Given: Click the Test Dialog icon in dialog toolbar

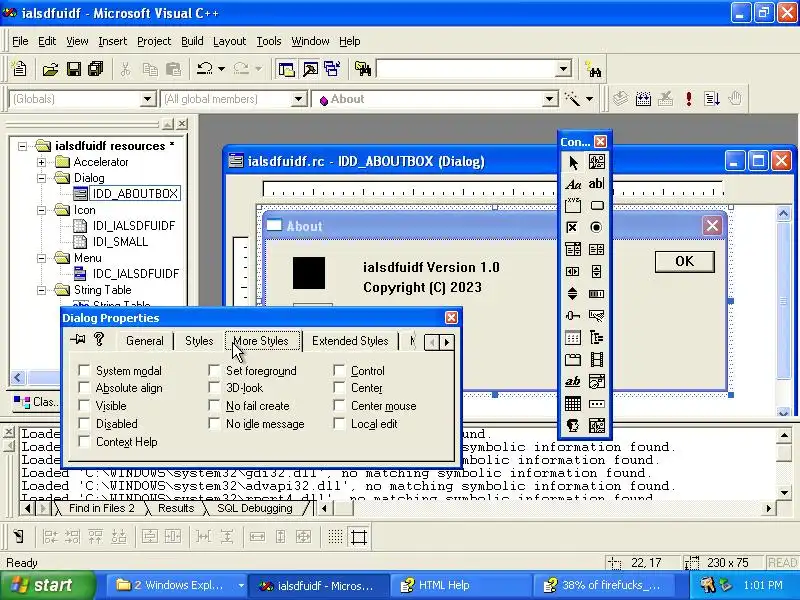Looking at the screenshot, I should [x=18, y=537].
